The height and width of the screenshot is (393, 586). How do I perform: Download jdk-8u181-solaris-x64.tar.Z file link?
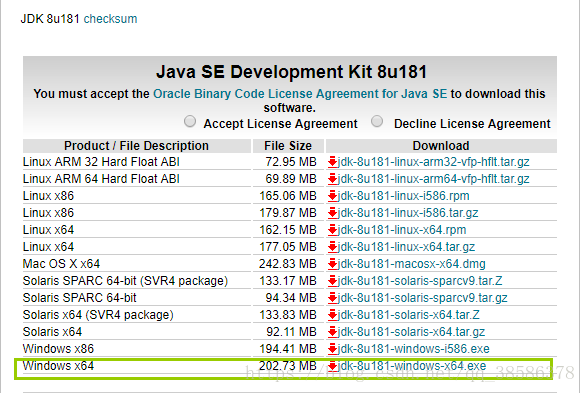tap(408, 315)
